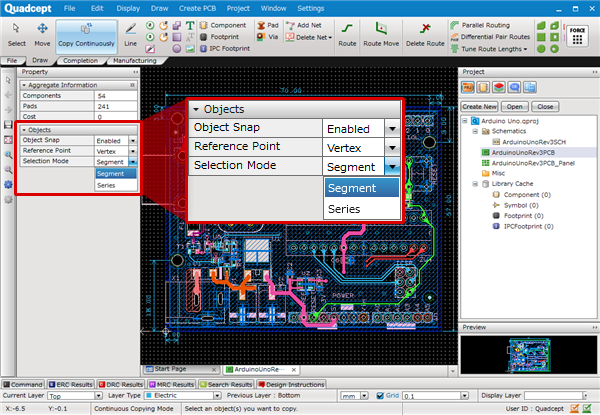This screenshot has height=415, width=600.
Task: Select ArduinoUnoRev3SCH in project tree
Action: coord(534,142)
